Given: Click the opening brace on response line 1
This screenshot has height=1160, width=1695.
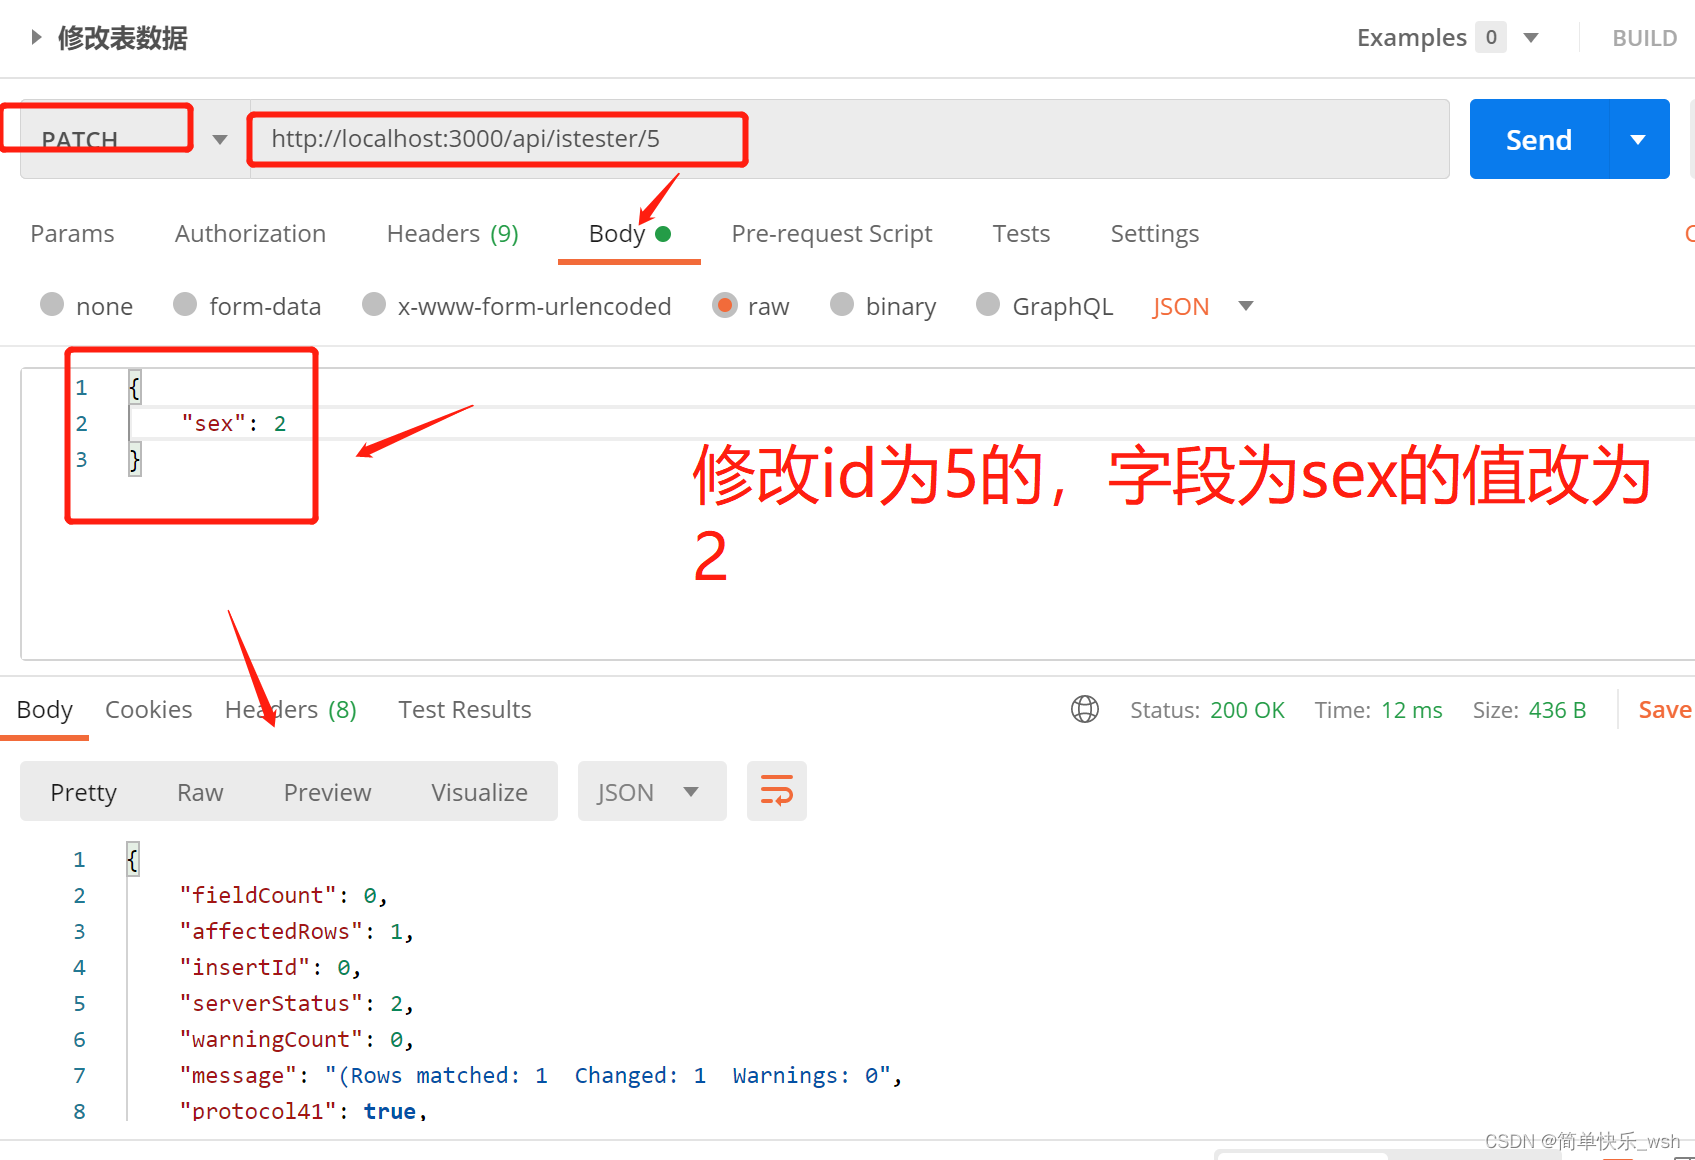Looking at the screenshot, I should pyautogui.click(x=133, y=859).
